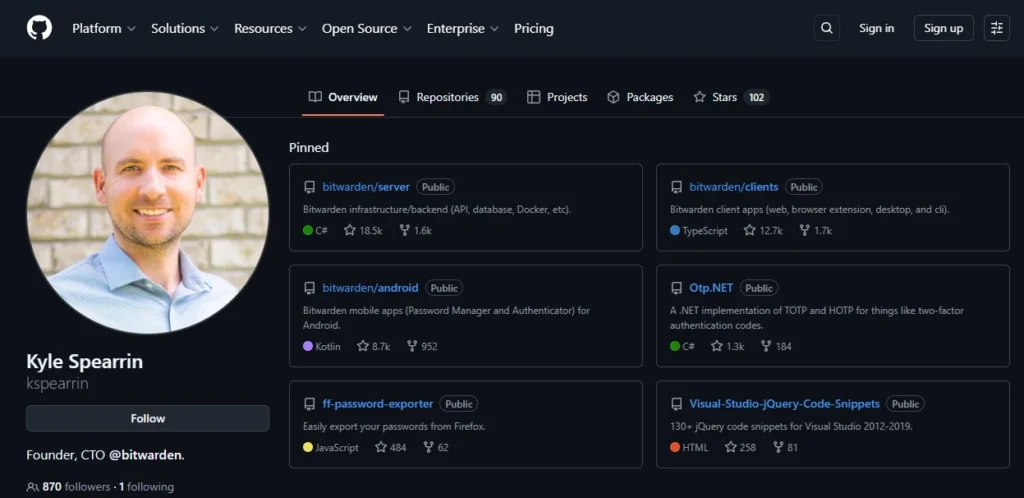Click fork icon showing 1.6k forks
This screenshot has width=1024, height=498.
(405, 230)
